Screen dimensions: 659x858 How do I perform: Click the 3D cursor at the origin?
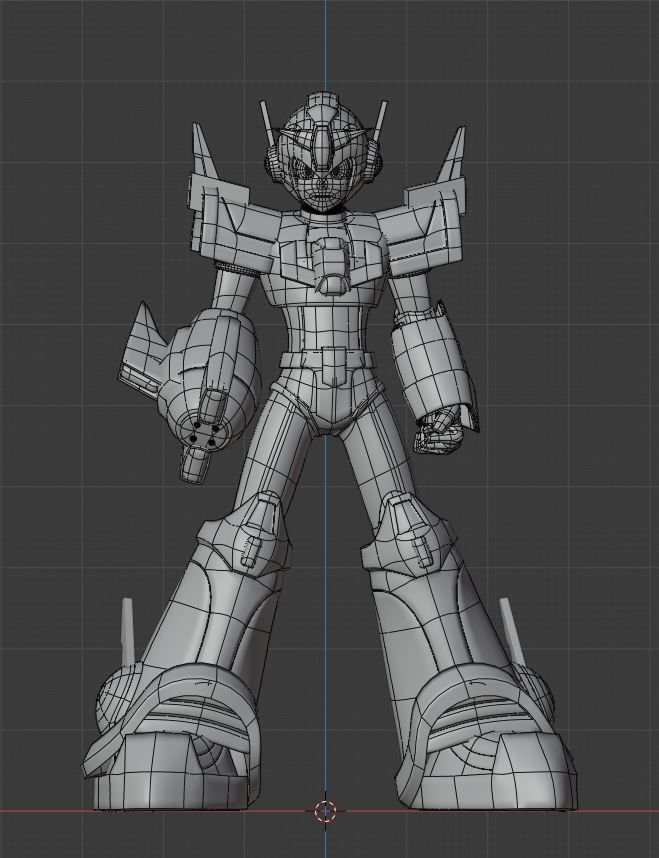[x=325, y=811]
